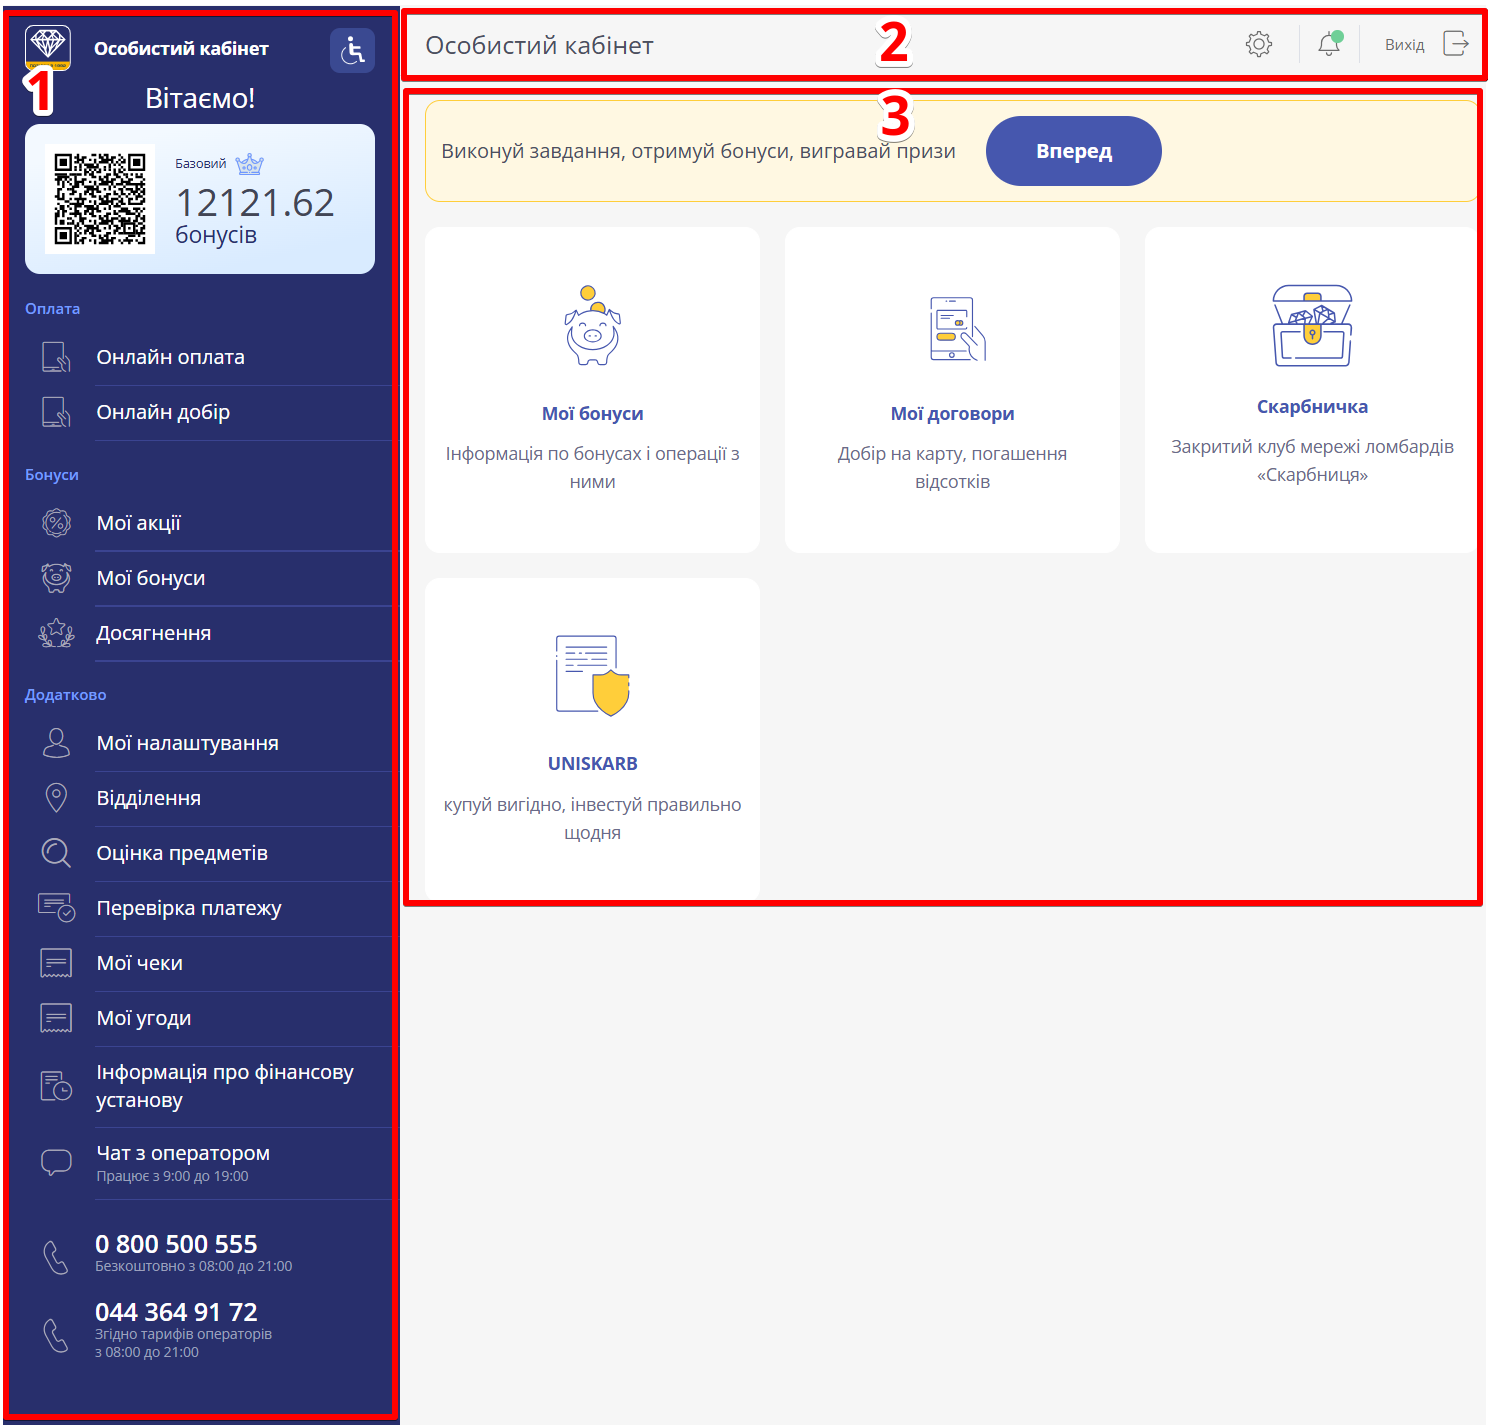Click the magnifier icon beside Оцінка предметів
The image size is (1492, 1425).
click(x=56, y=852)
